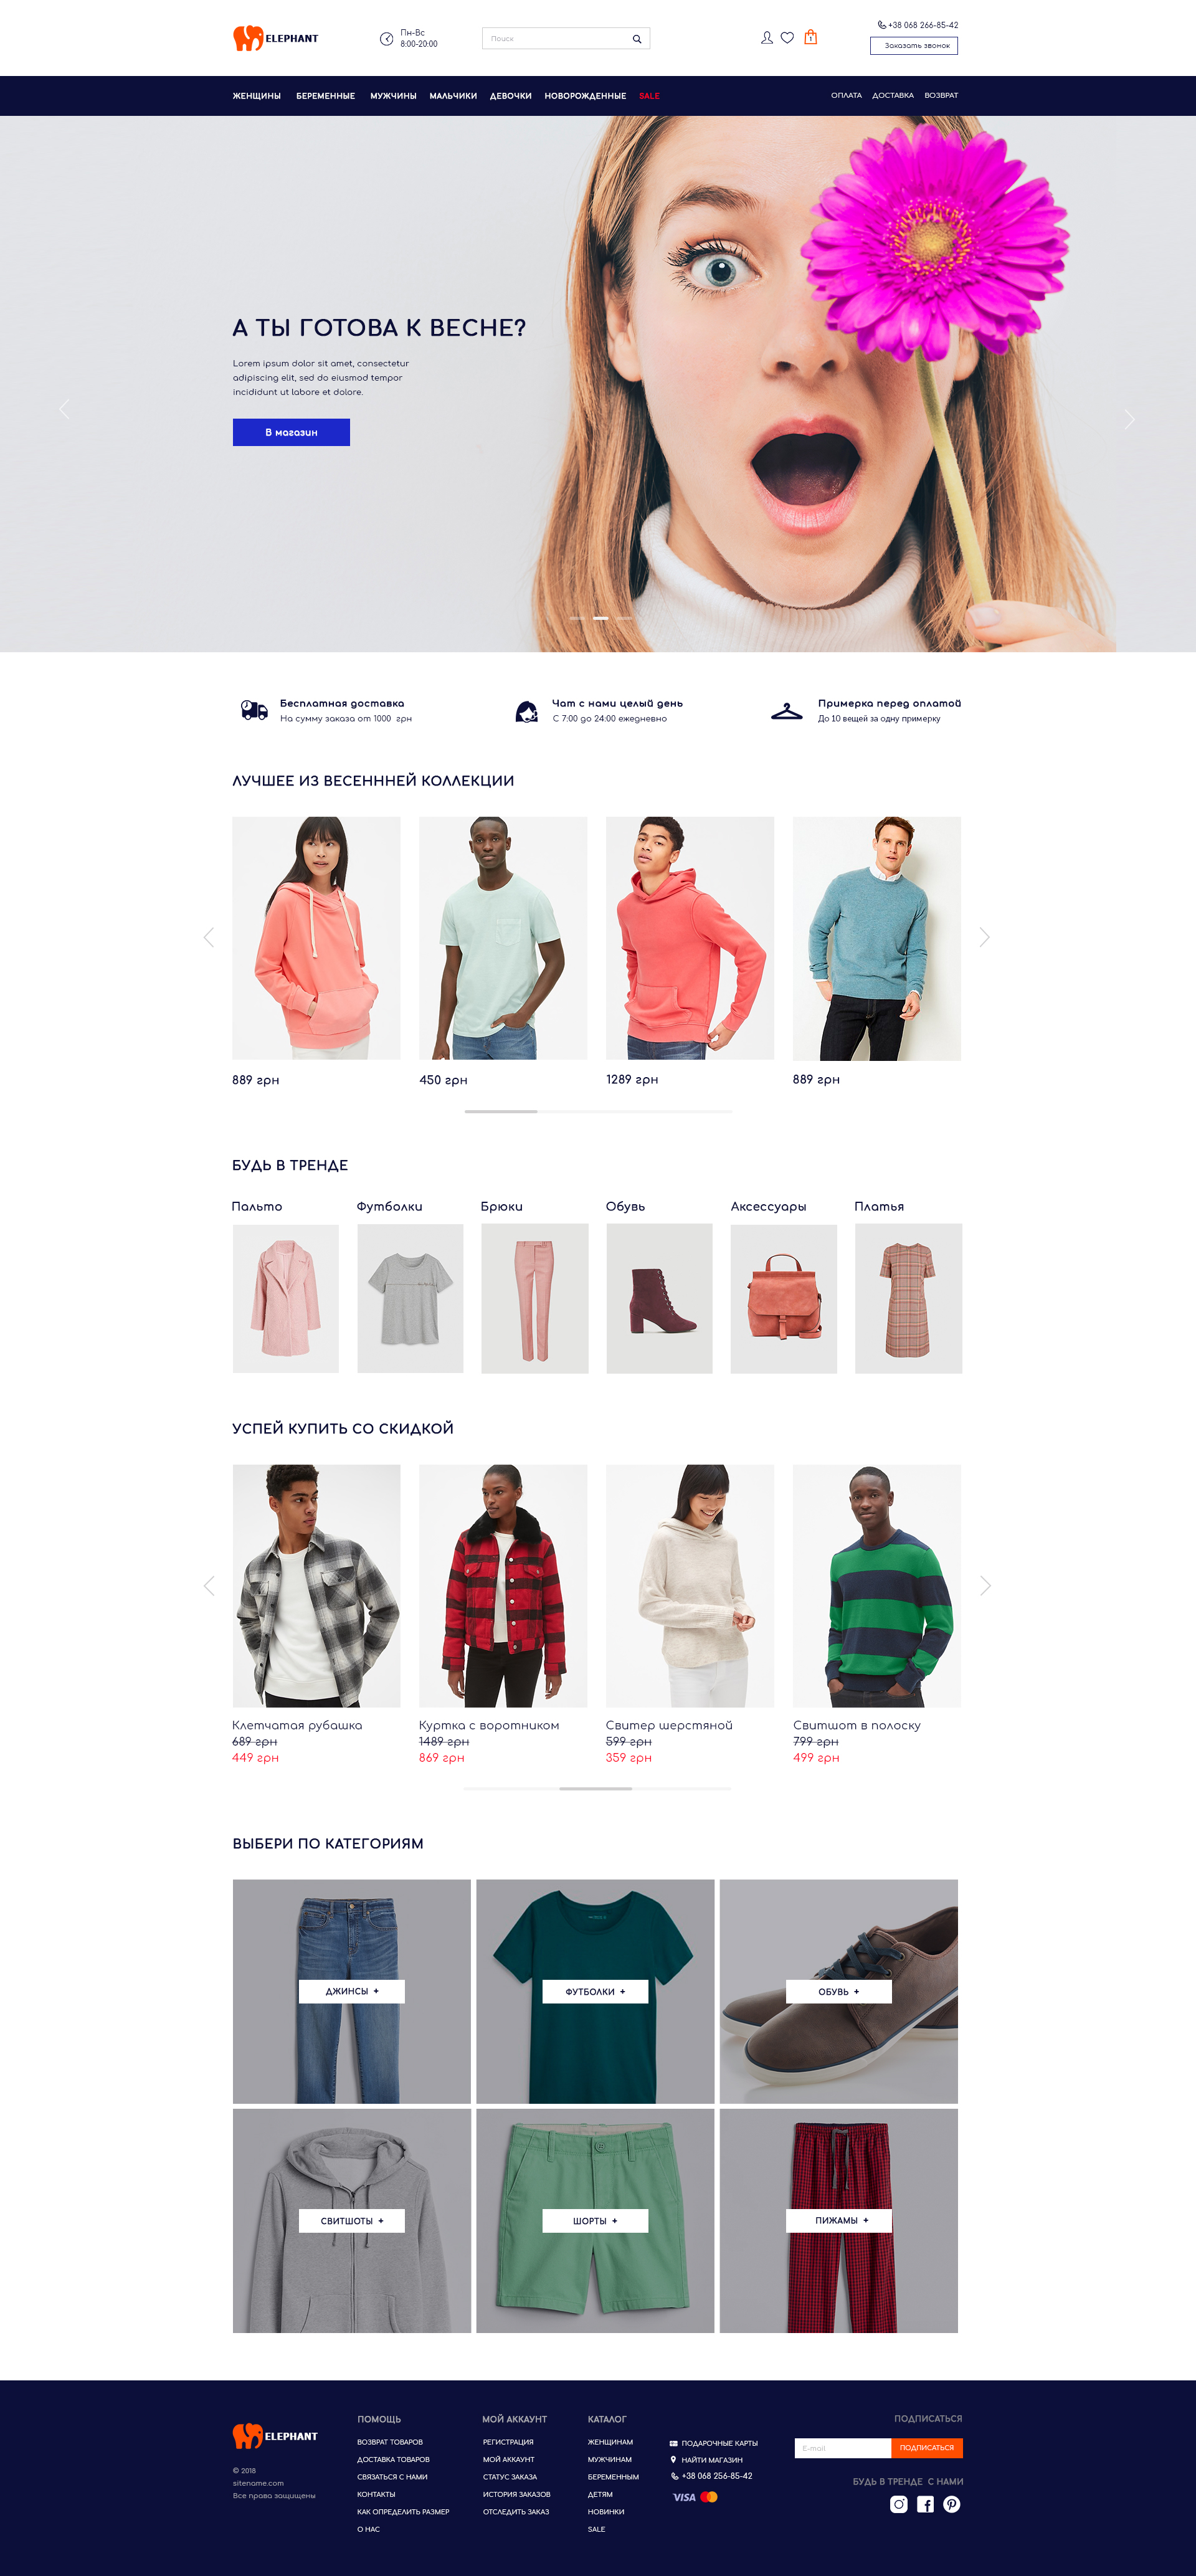The height and width of the screenshot is (2576, 1196).
Task: Open the user account icon
Action: click(767, 38)
